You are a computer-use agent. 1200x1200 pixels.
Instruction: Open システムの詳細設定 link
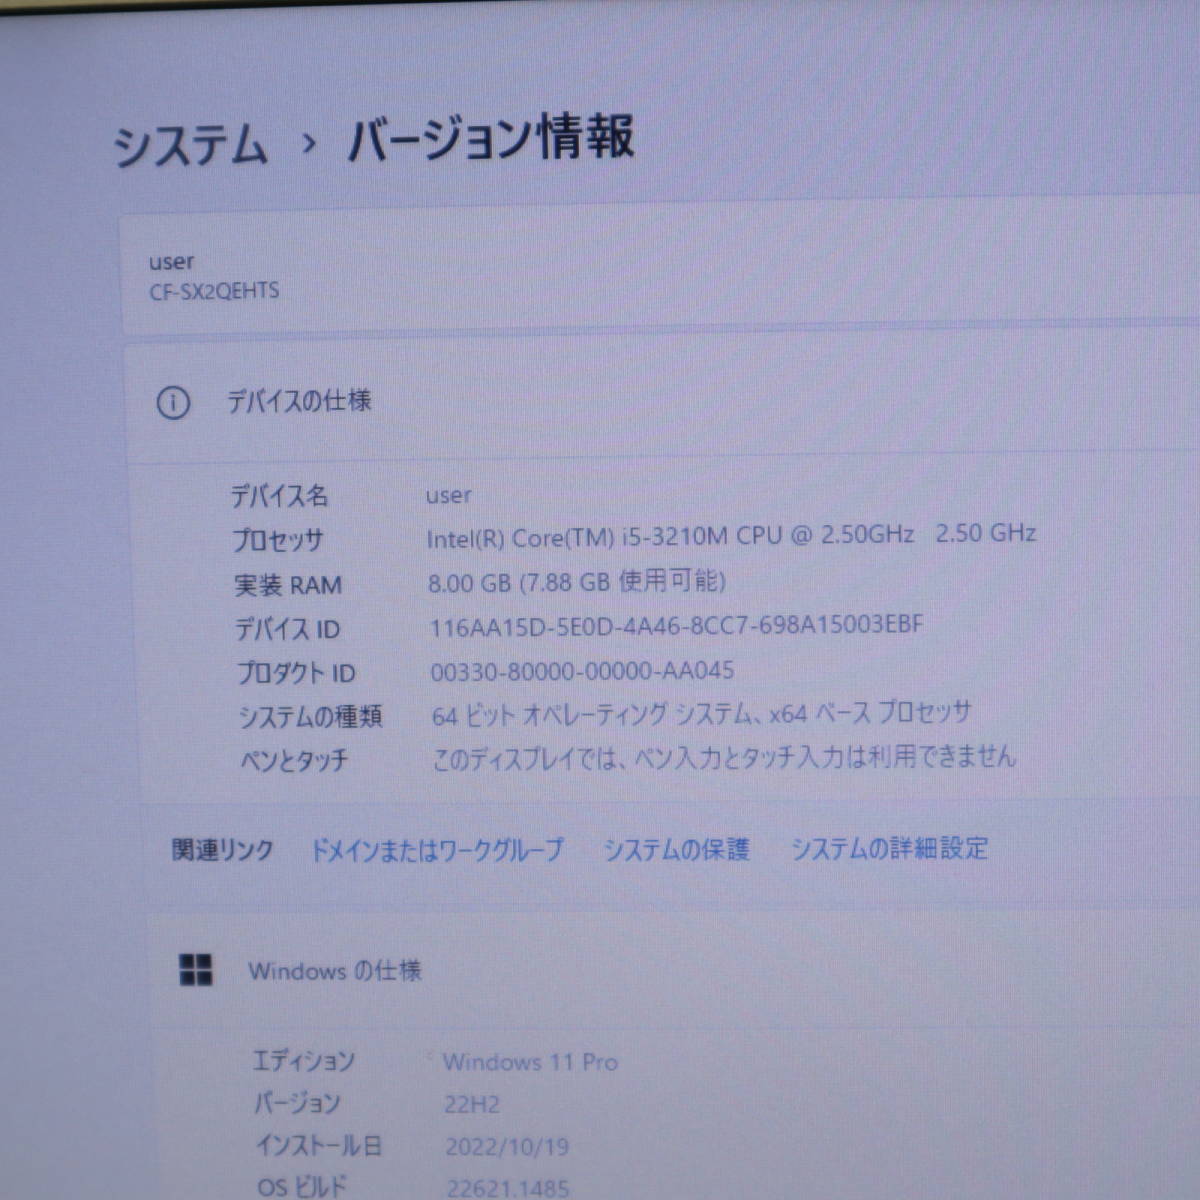889,849
